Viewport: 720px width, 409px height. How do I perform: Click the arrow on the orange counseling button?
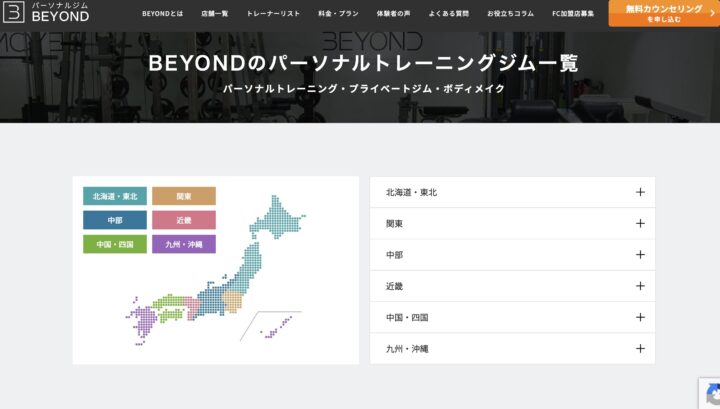point(712,13)
